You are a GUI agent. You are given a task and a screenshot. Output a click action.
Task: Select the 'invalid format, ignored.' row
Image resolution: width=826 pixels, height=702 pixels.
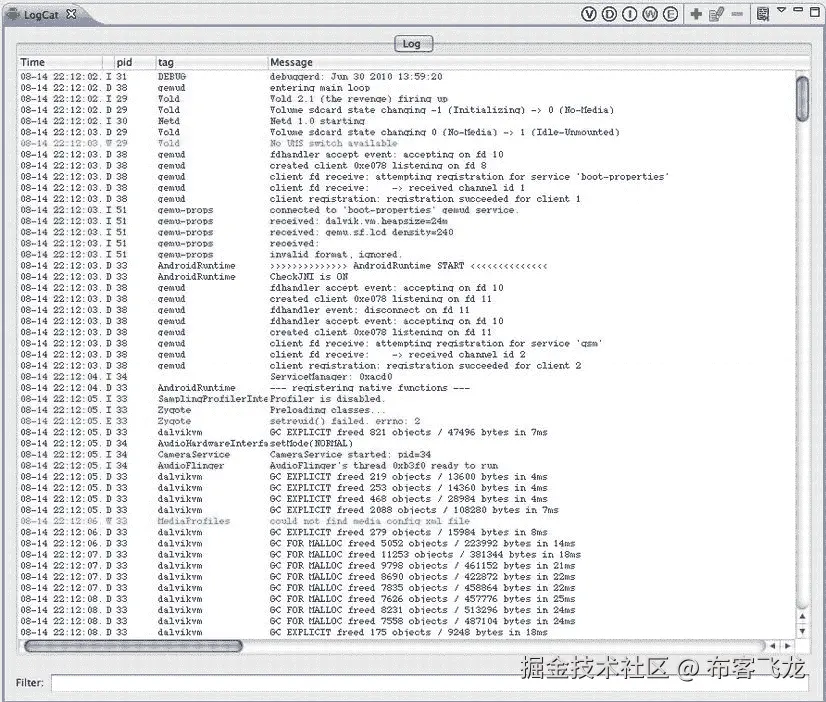pyautogui.click(x=406, y=254)
